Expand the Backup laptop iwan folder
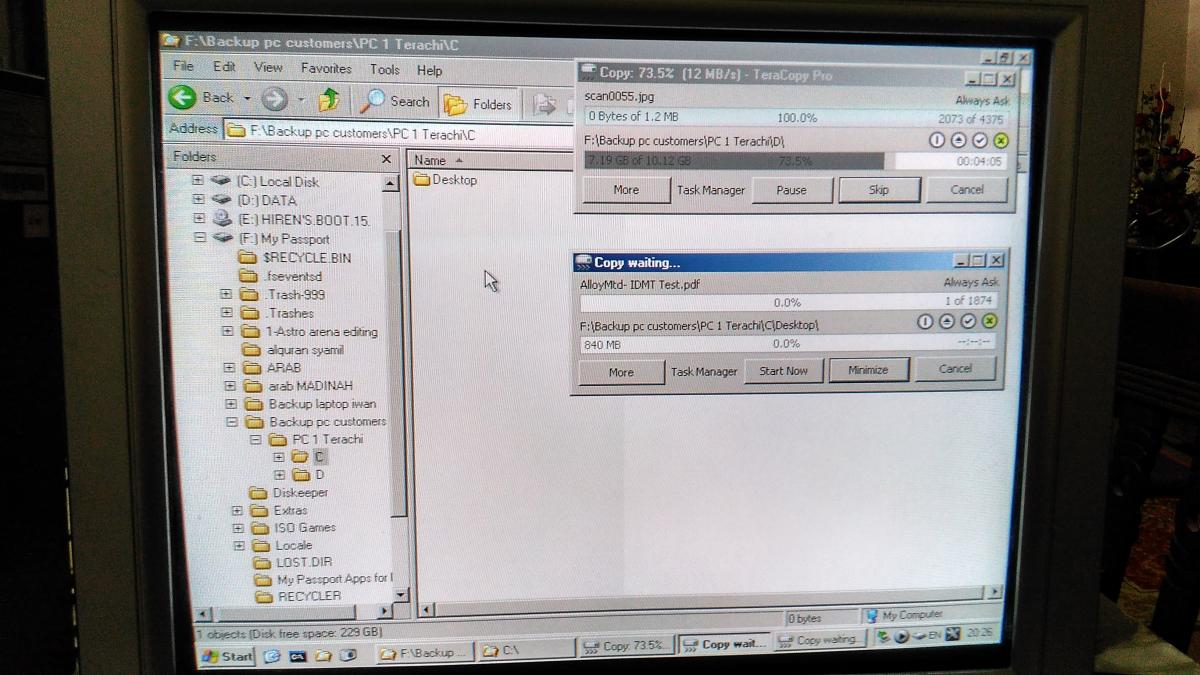 click(230, 404)
